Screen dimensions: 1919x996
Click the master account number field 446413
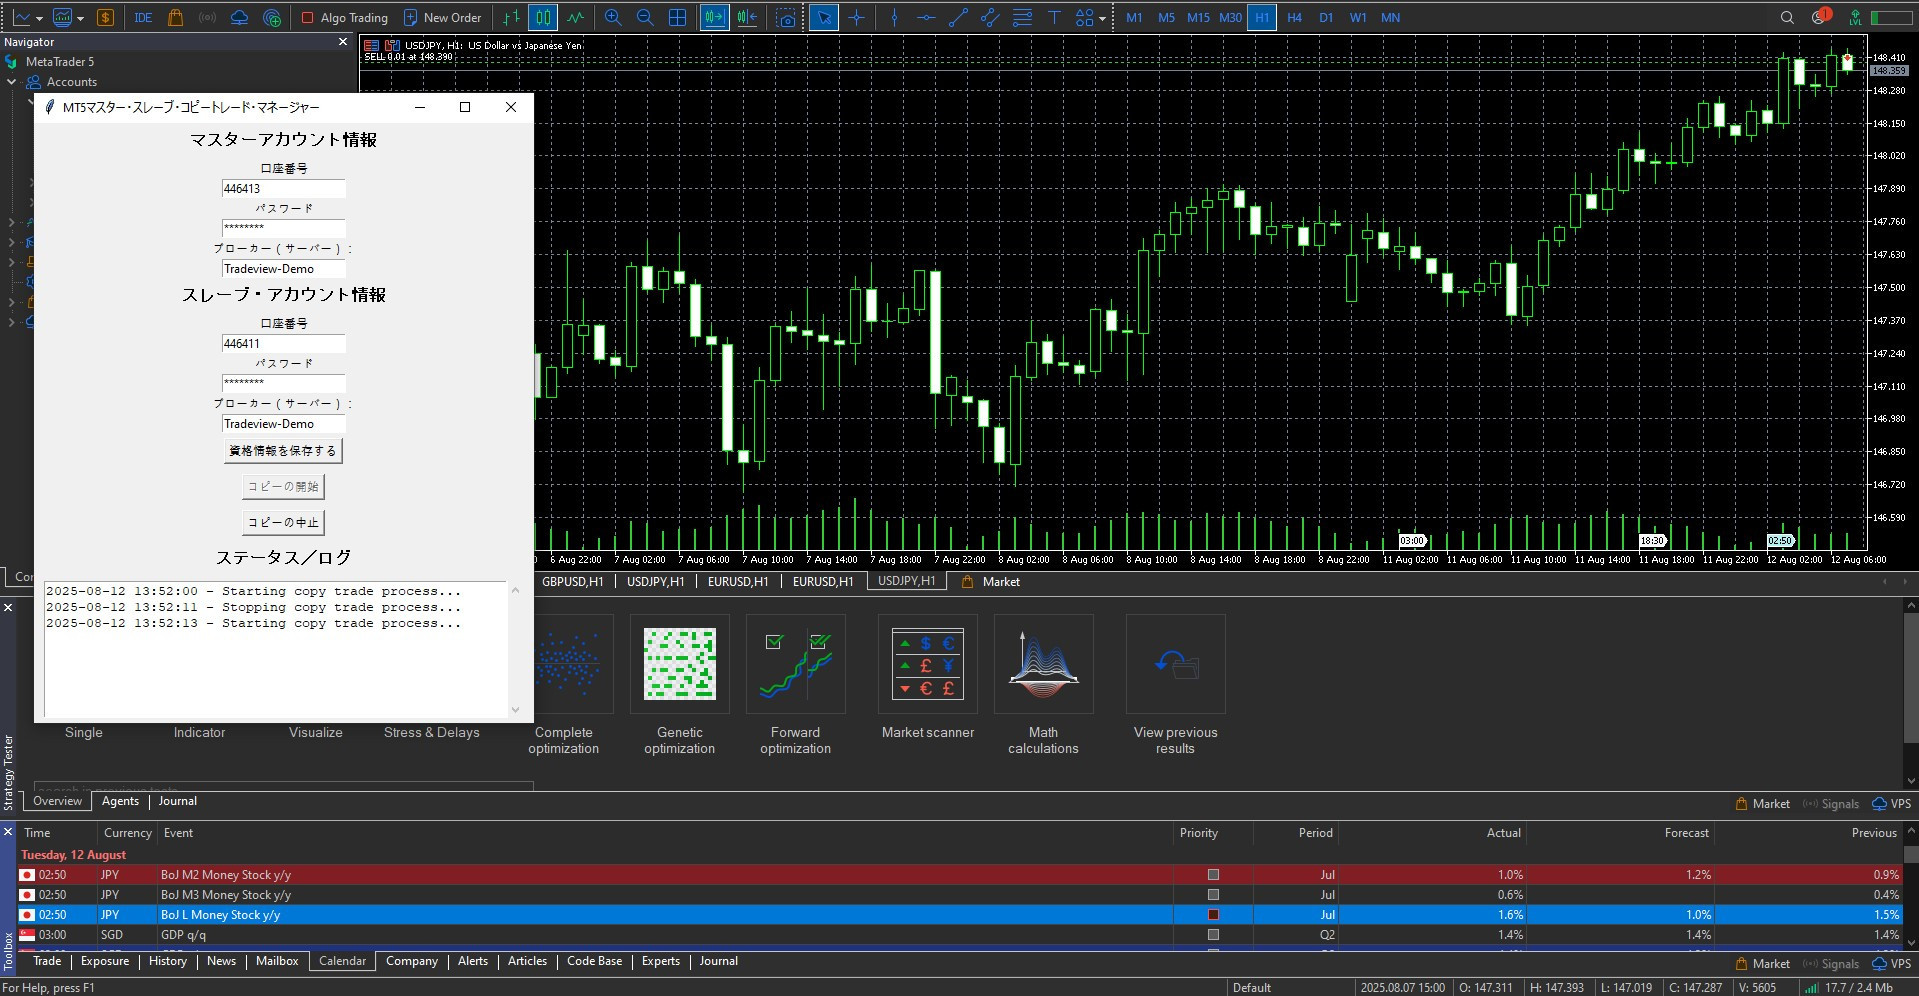pyautogui.click(x=284, y=189)
